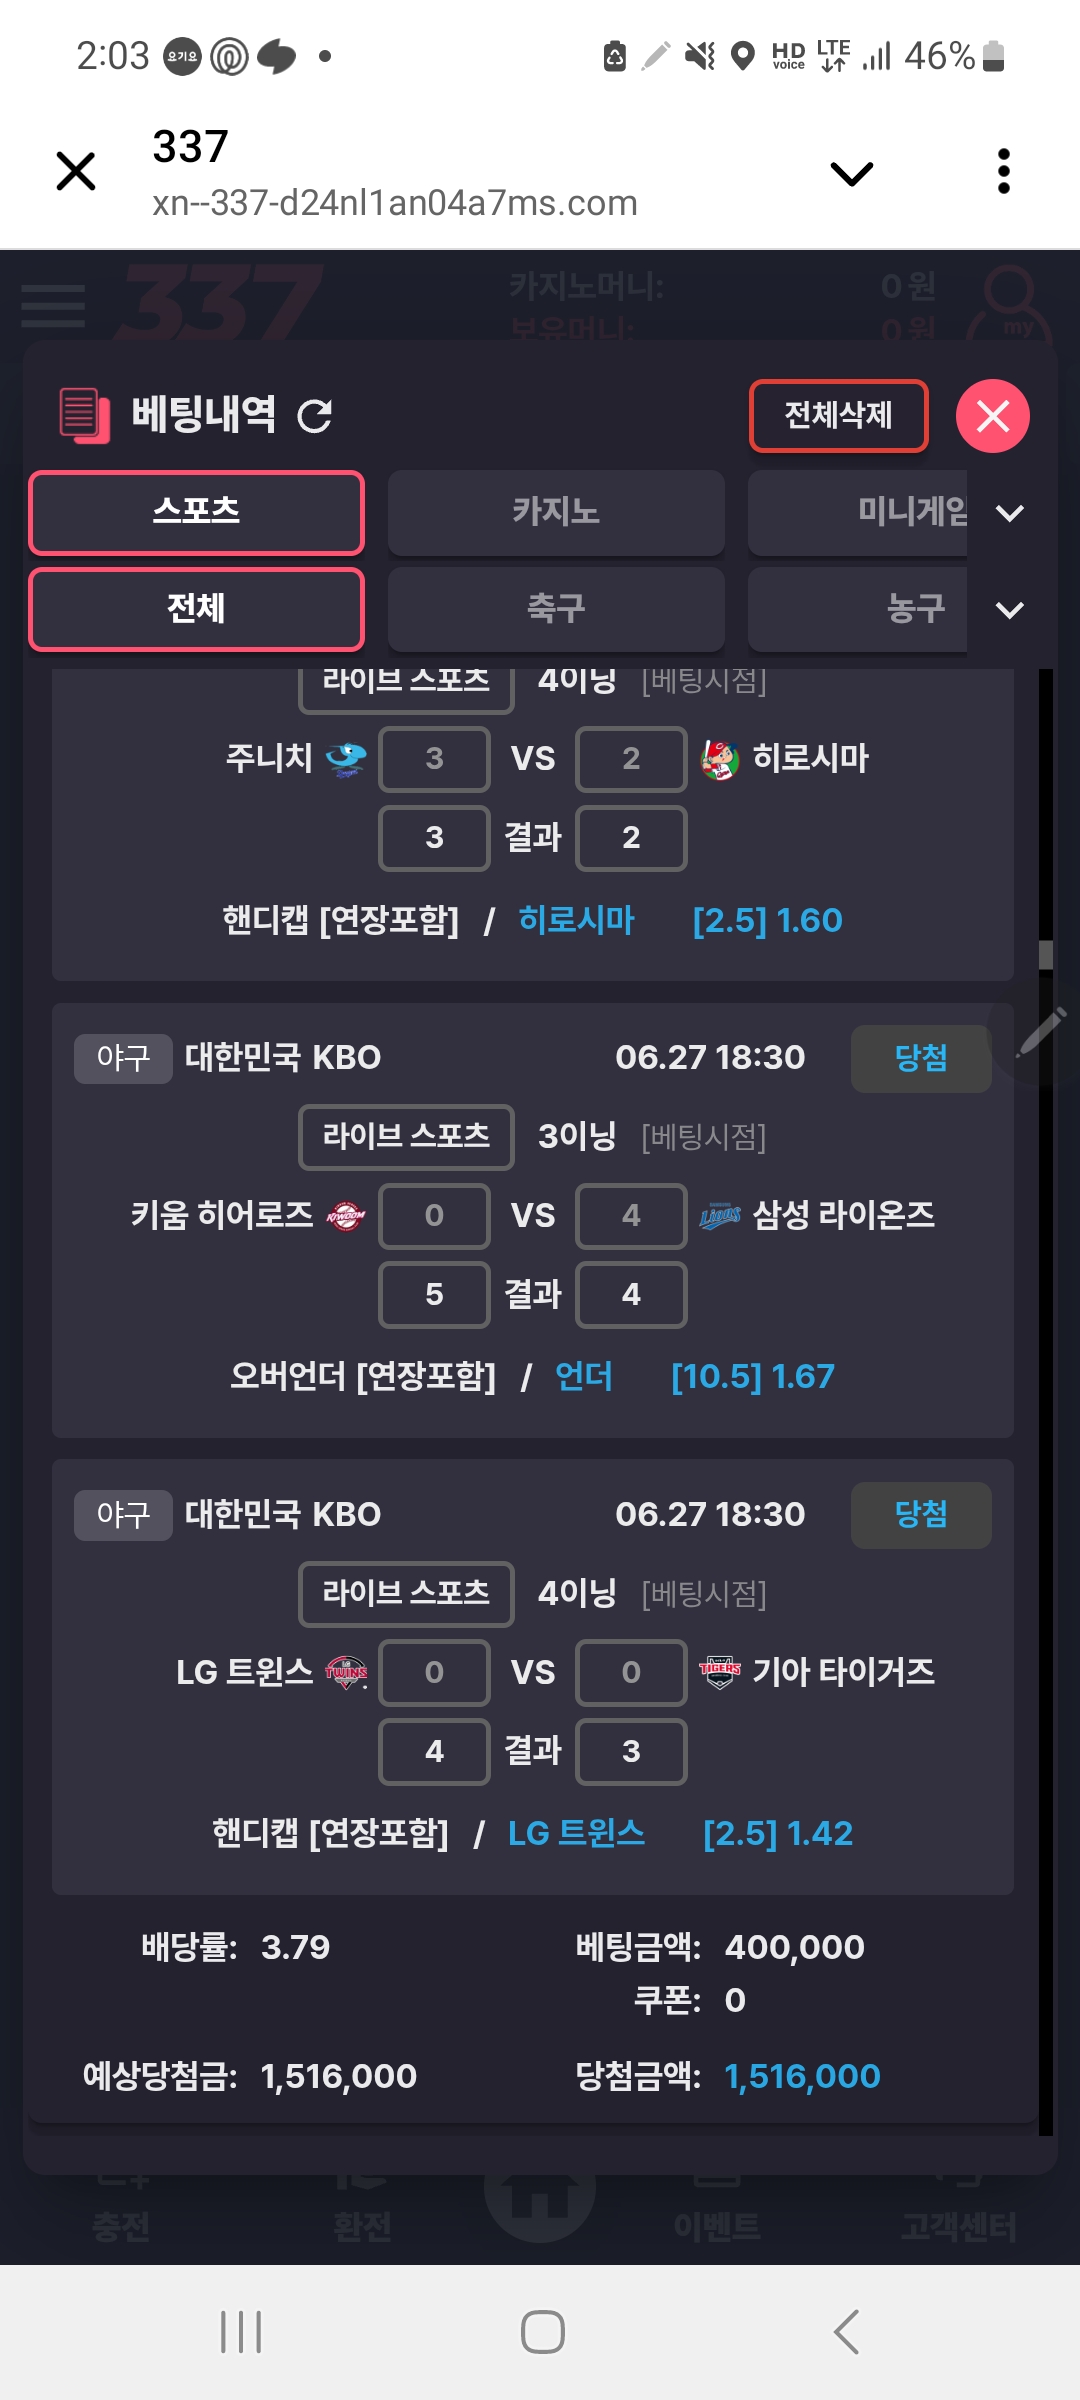Screen dimensions: 1080x2400
Task: Tap the 삼성 라이온즈 team logo
Action: tap(720, 1216)
